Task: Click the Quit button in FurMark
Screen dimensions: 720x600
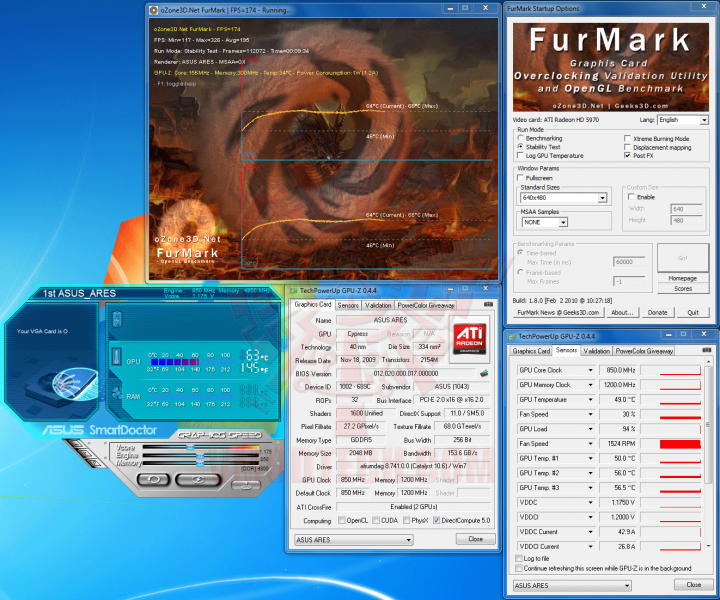Action: click(693, 313)
